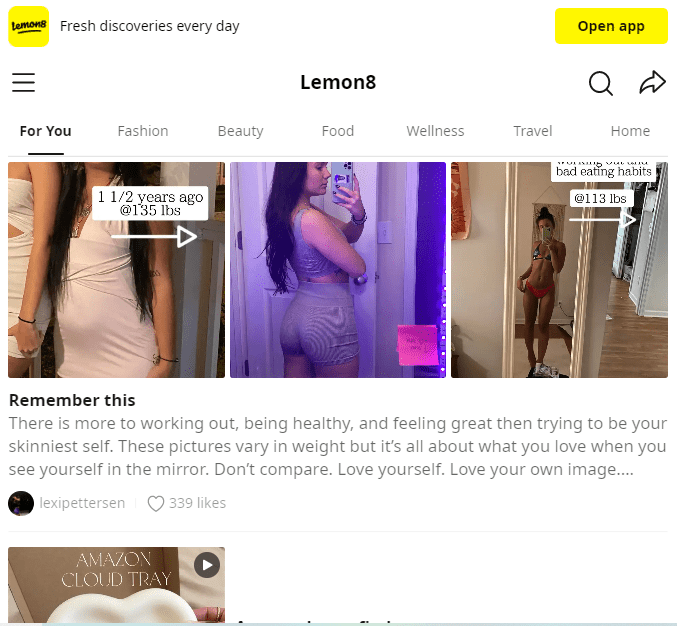Play the Amazon Cloud Tray video
The width and height of the screenshot is (677, 626).
point(207,565)
